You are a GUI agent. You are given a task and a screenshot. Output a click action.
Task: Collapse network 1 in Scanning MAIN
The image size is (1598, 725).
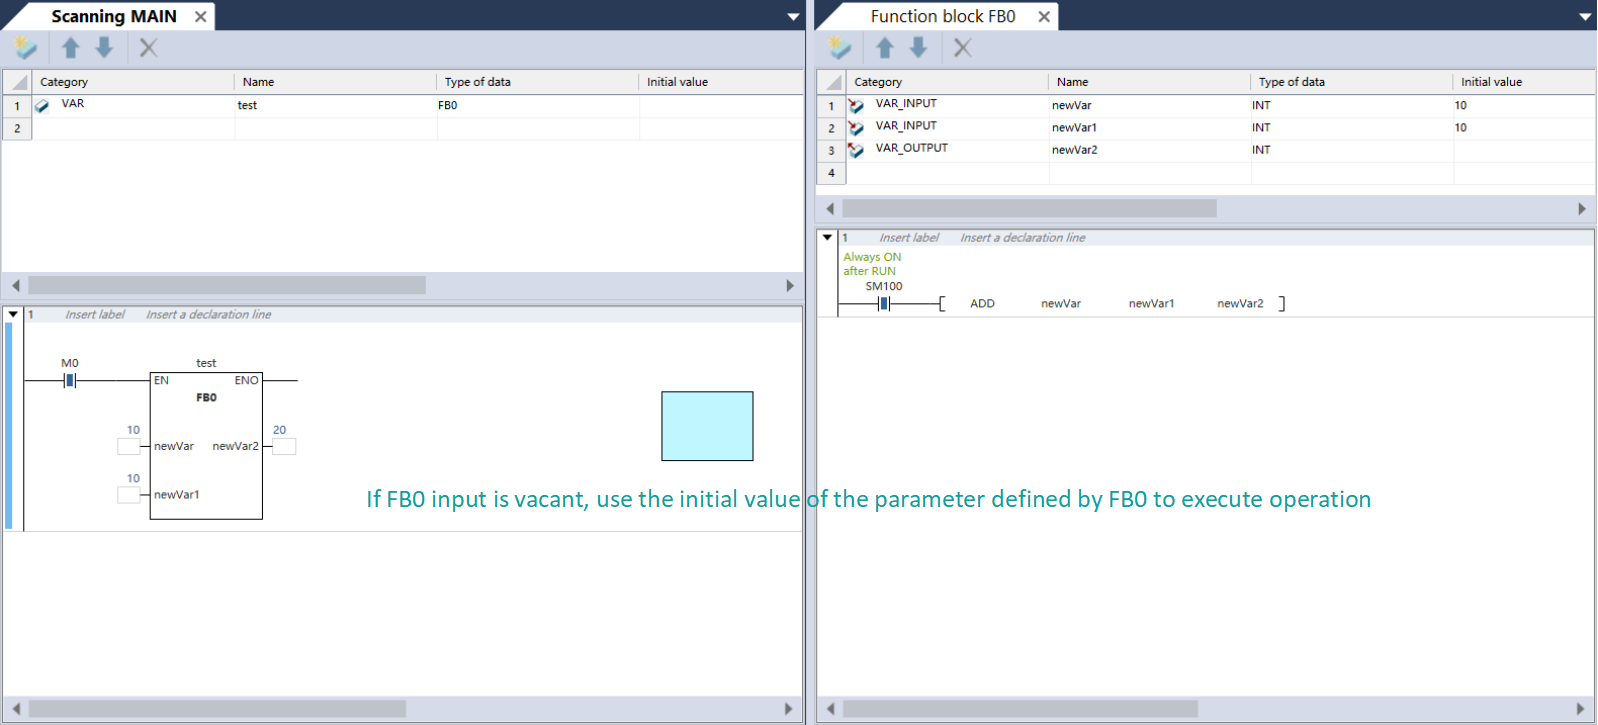point(13,314)
